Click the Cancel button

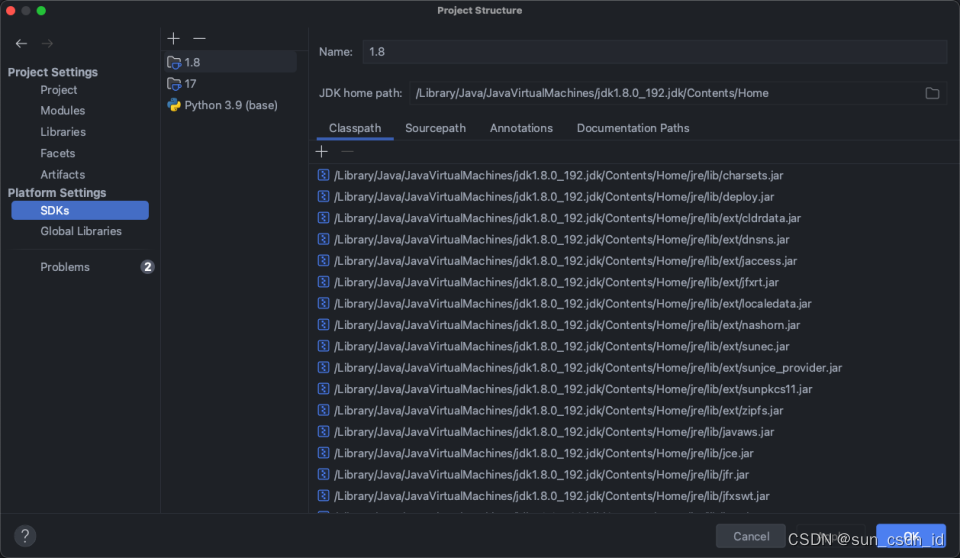(x=751, y=536)
